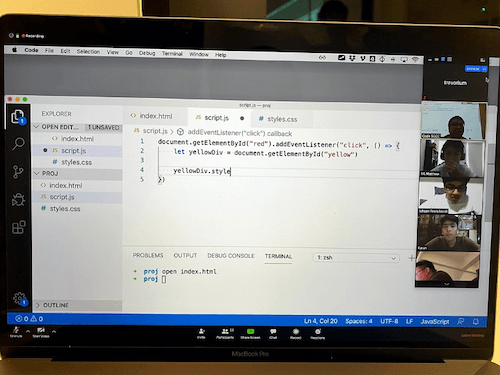
Task: Open the Search view in activity bar
Action: coord(19,144)
